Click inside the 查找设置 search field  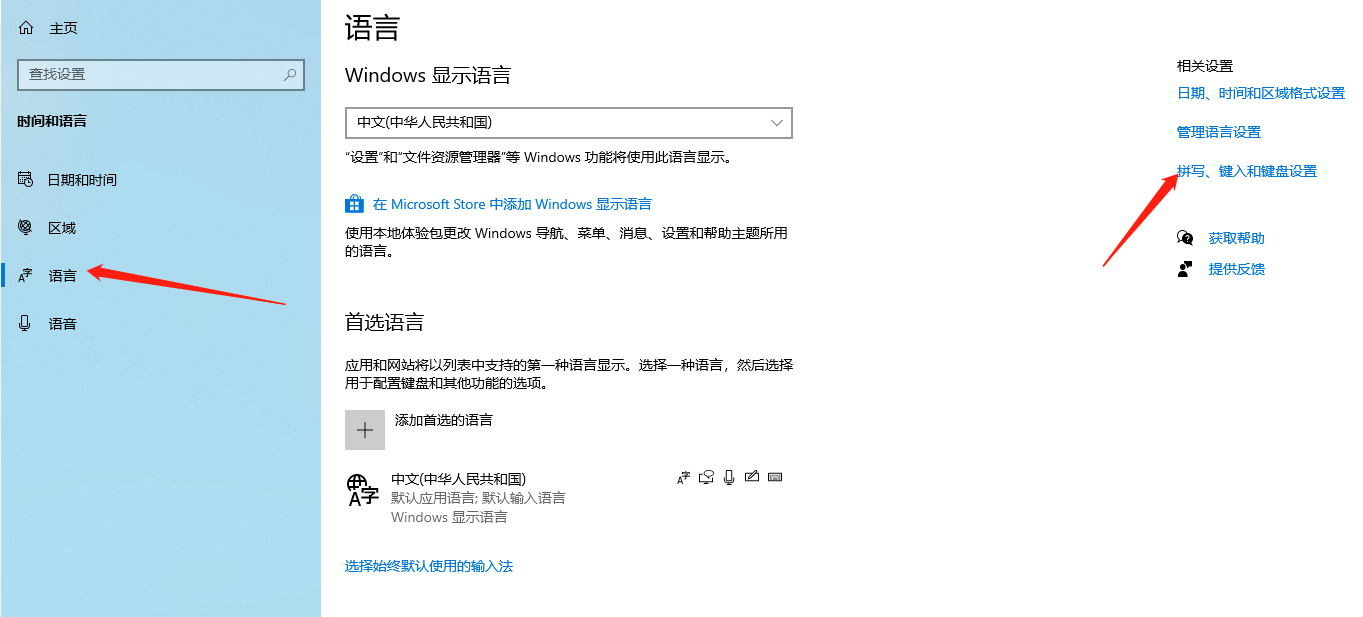click(x=160, y=75)
